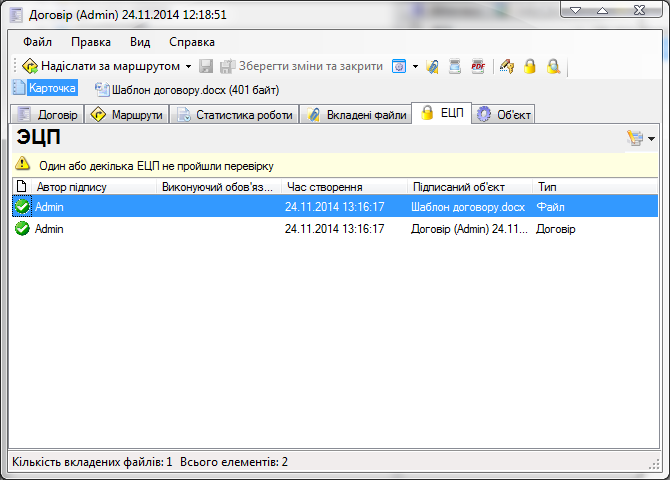670x480 pixels.
Task: Click the blue window settings toolbar icon
Action: (x=399, y=66)
